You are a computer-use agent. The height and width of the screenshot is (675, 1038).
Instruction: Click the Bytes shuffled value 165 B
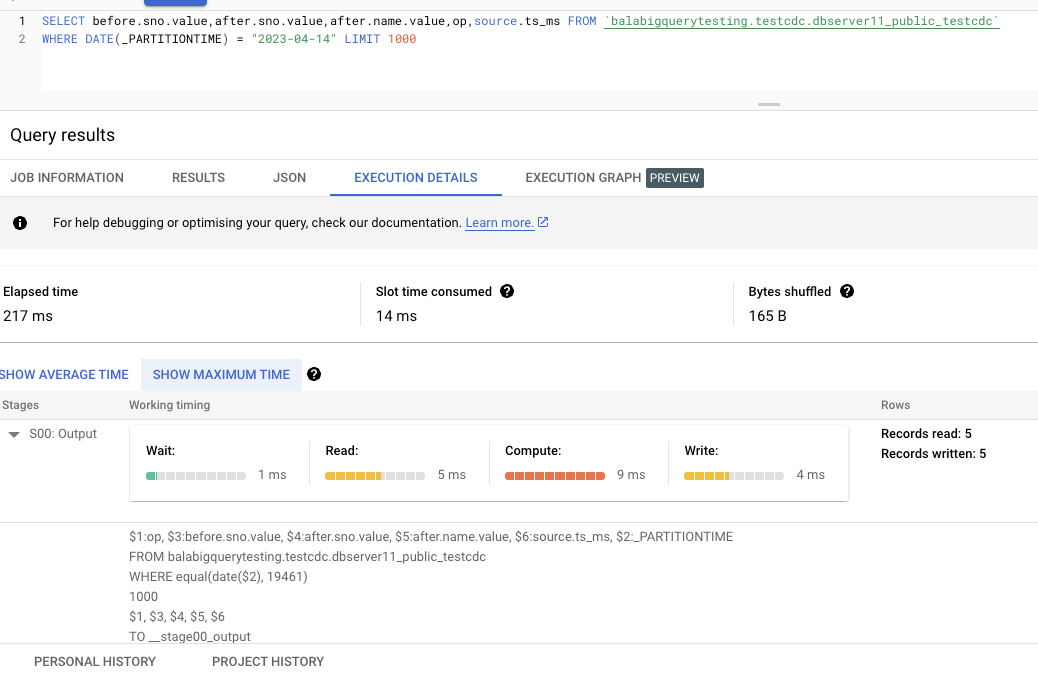[x=768, y=316]
